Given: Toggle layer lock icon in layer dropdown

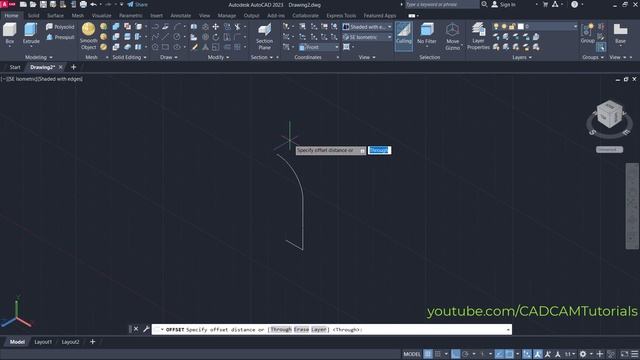Looking at the screenshot, I should point(512,27).
